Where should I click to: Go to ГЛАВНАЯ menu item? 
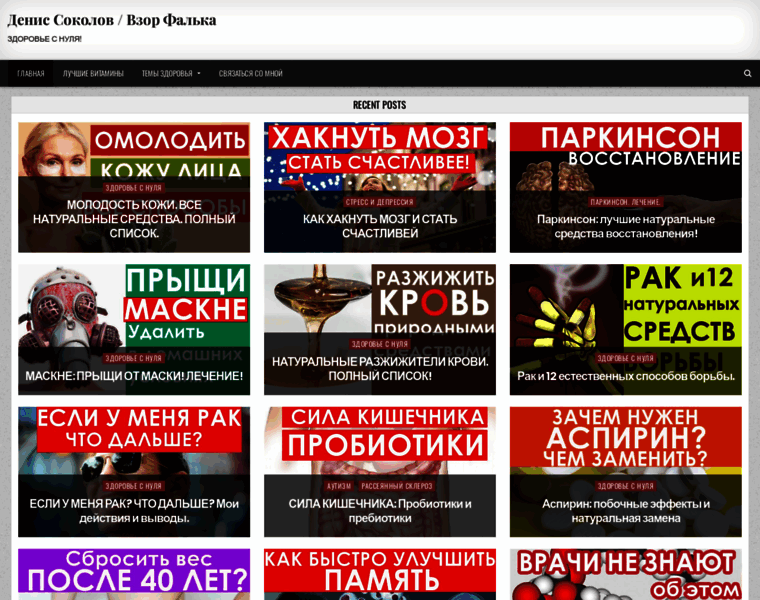click(31, 73)
